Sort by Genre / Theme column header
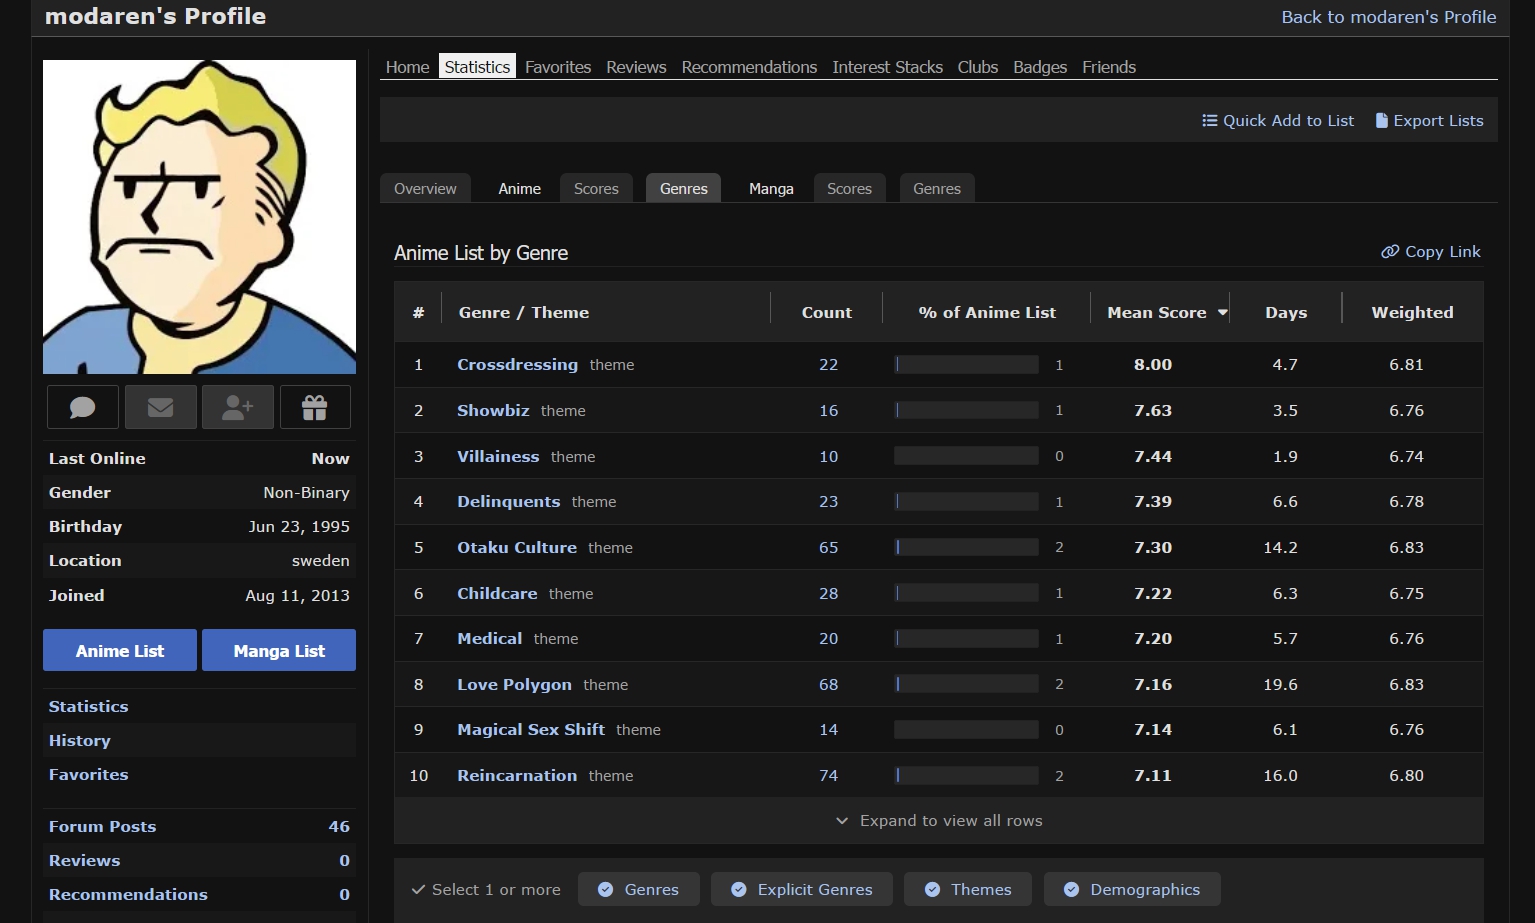The height and width of the screenshot is (923, 1535). pyautogui.click(x=524, y=313)
